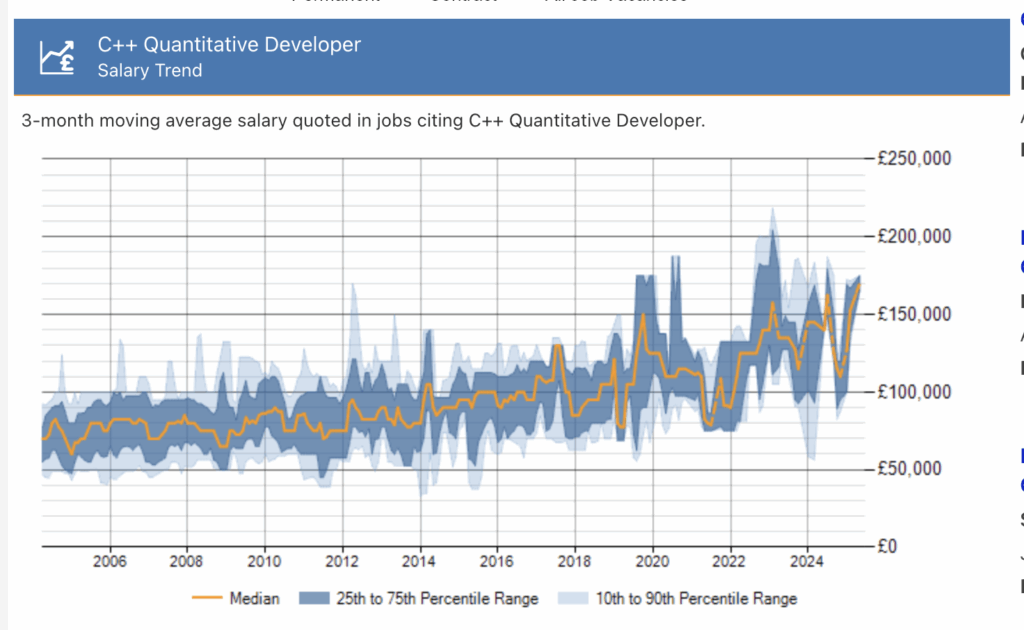This screenshot has height=630, width=1024.
Task: Click the light blue 10th–90th percentile legend swatch
Action: point(573,598)
